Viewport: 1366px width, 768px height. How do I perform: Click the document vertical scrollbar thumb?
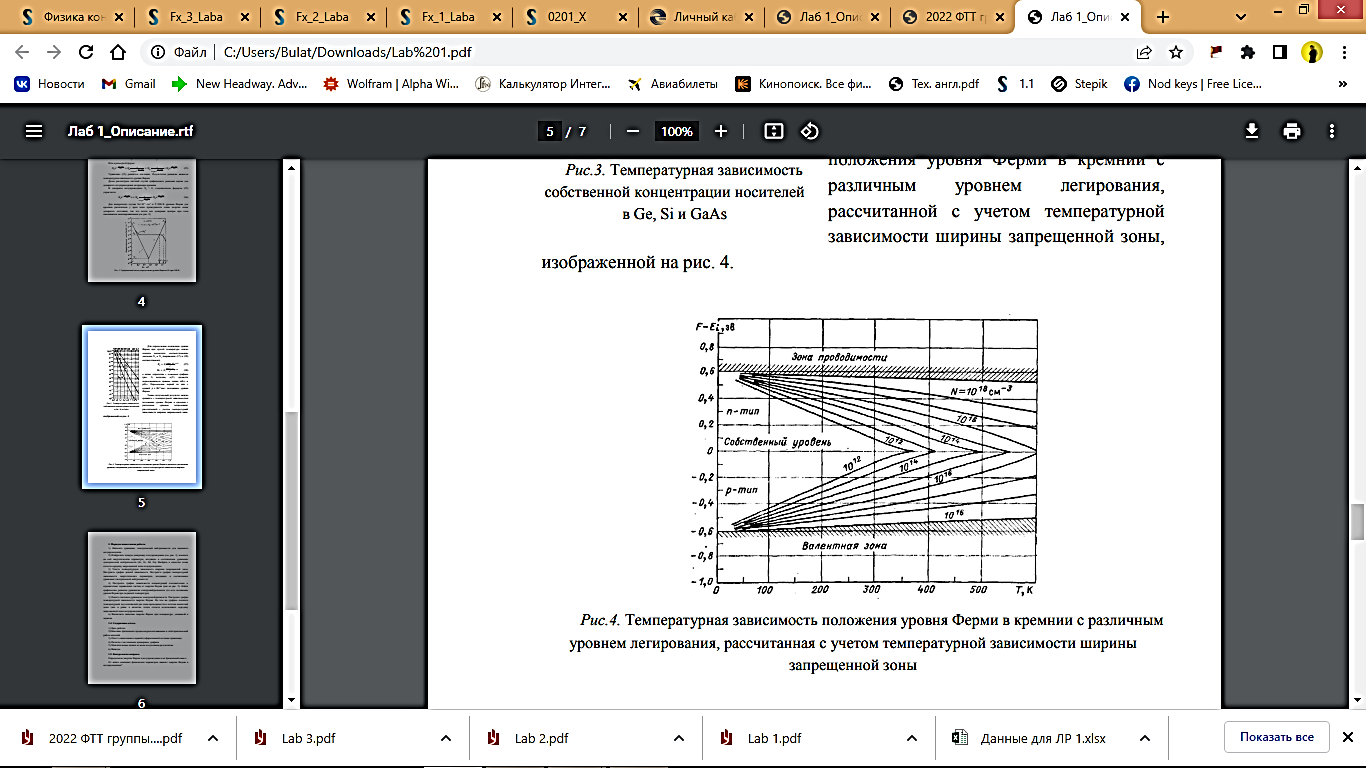(x=1357, y=523)
